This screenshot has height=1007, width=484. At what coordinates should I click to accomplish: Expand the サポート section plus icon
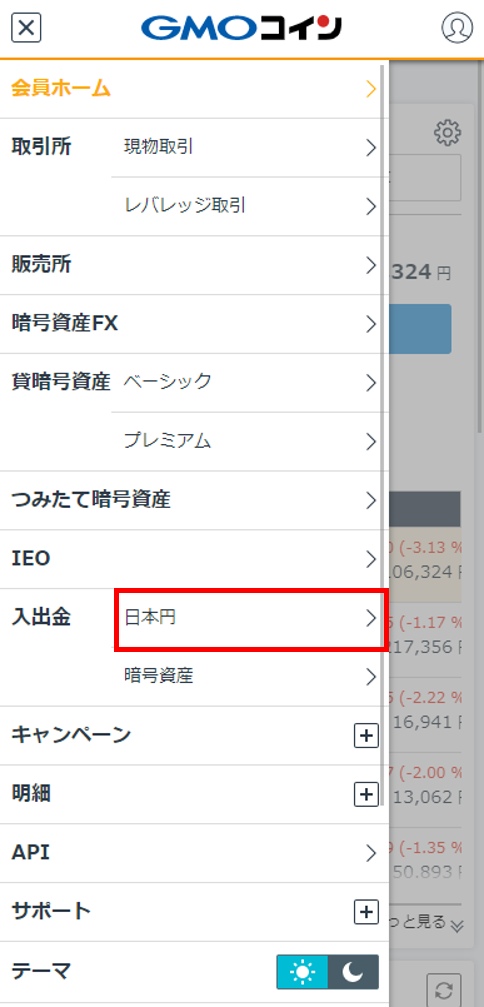click(366, 912)
